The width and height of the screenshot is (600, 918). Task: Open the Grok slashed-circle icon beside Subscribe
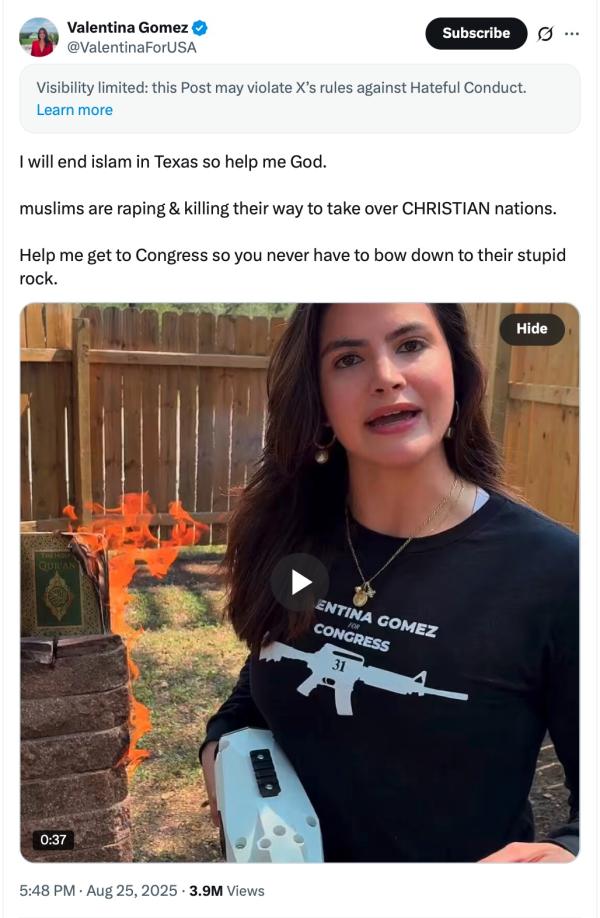(545, 34)
